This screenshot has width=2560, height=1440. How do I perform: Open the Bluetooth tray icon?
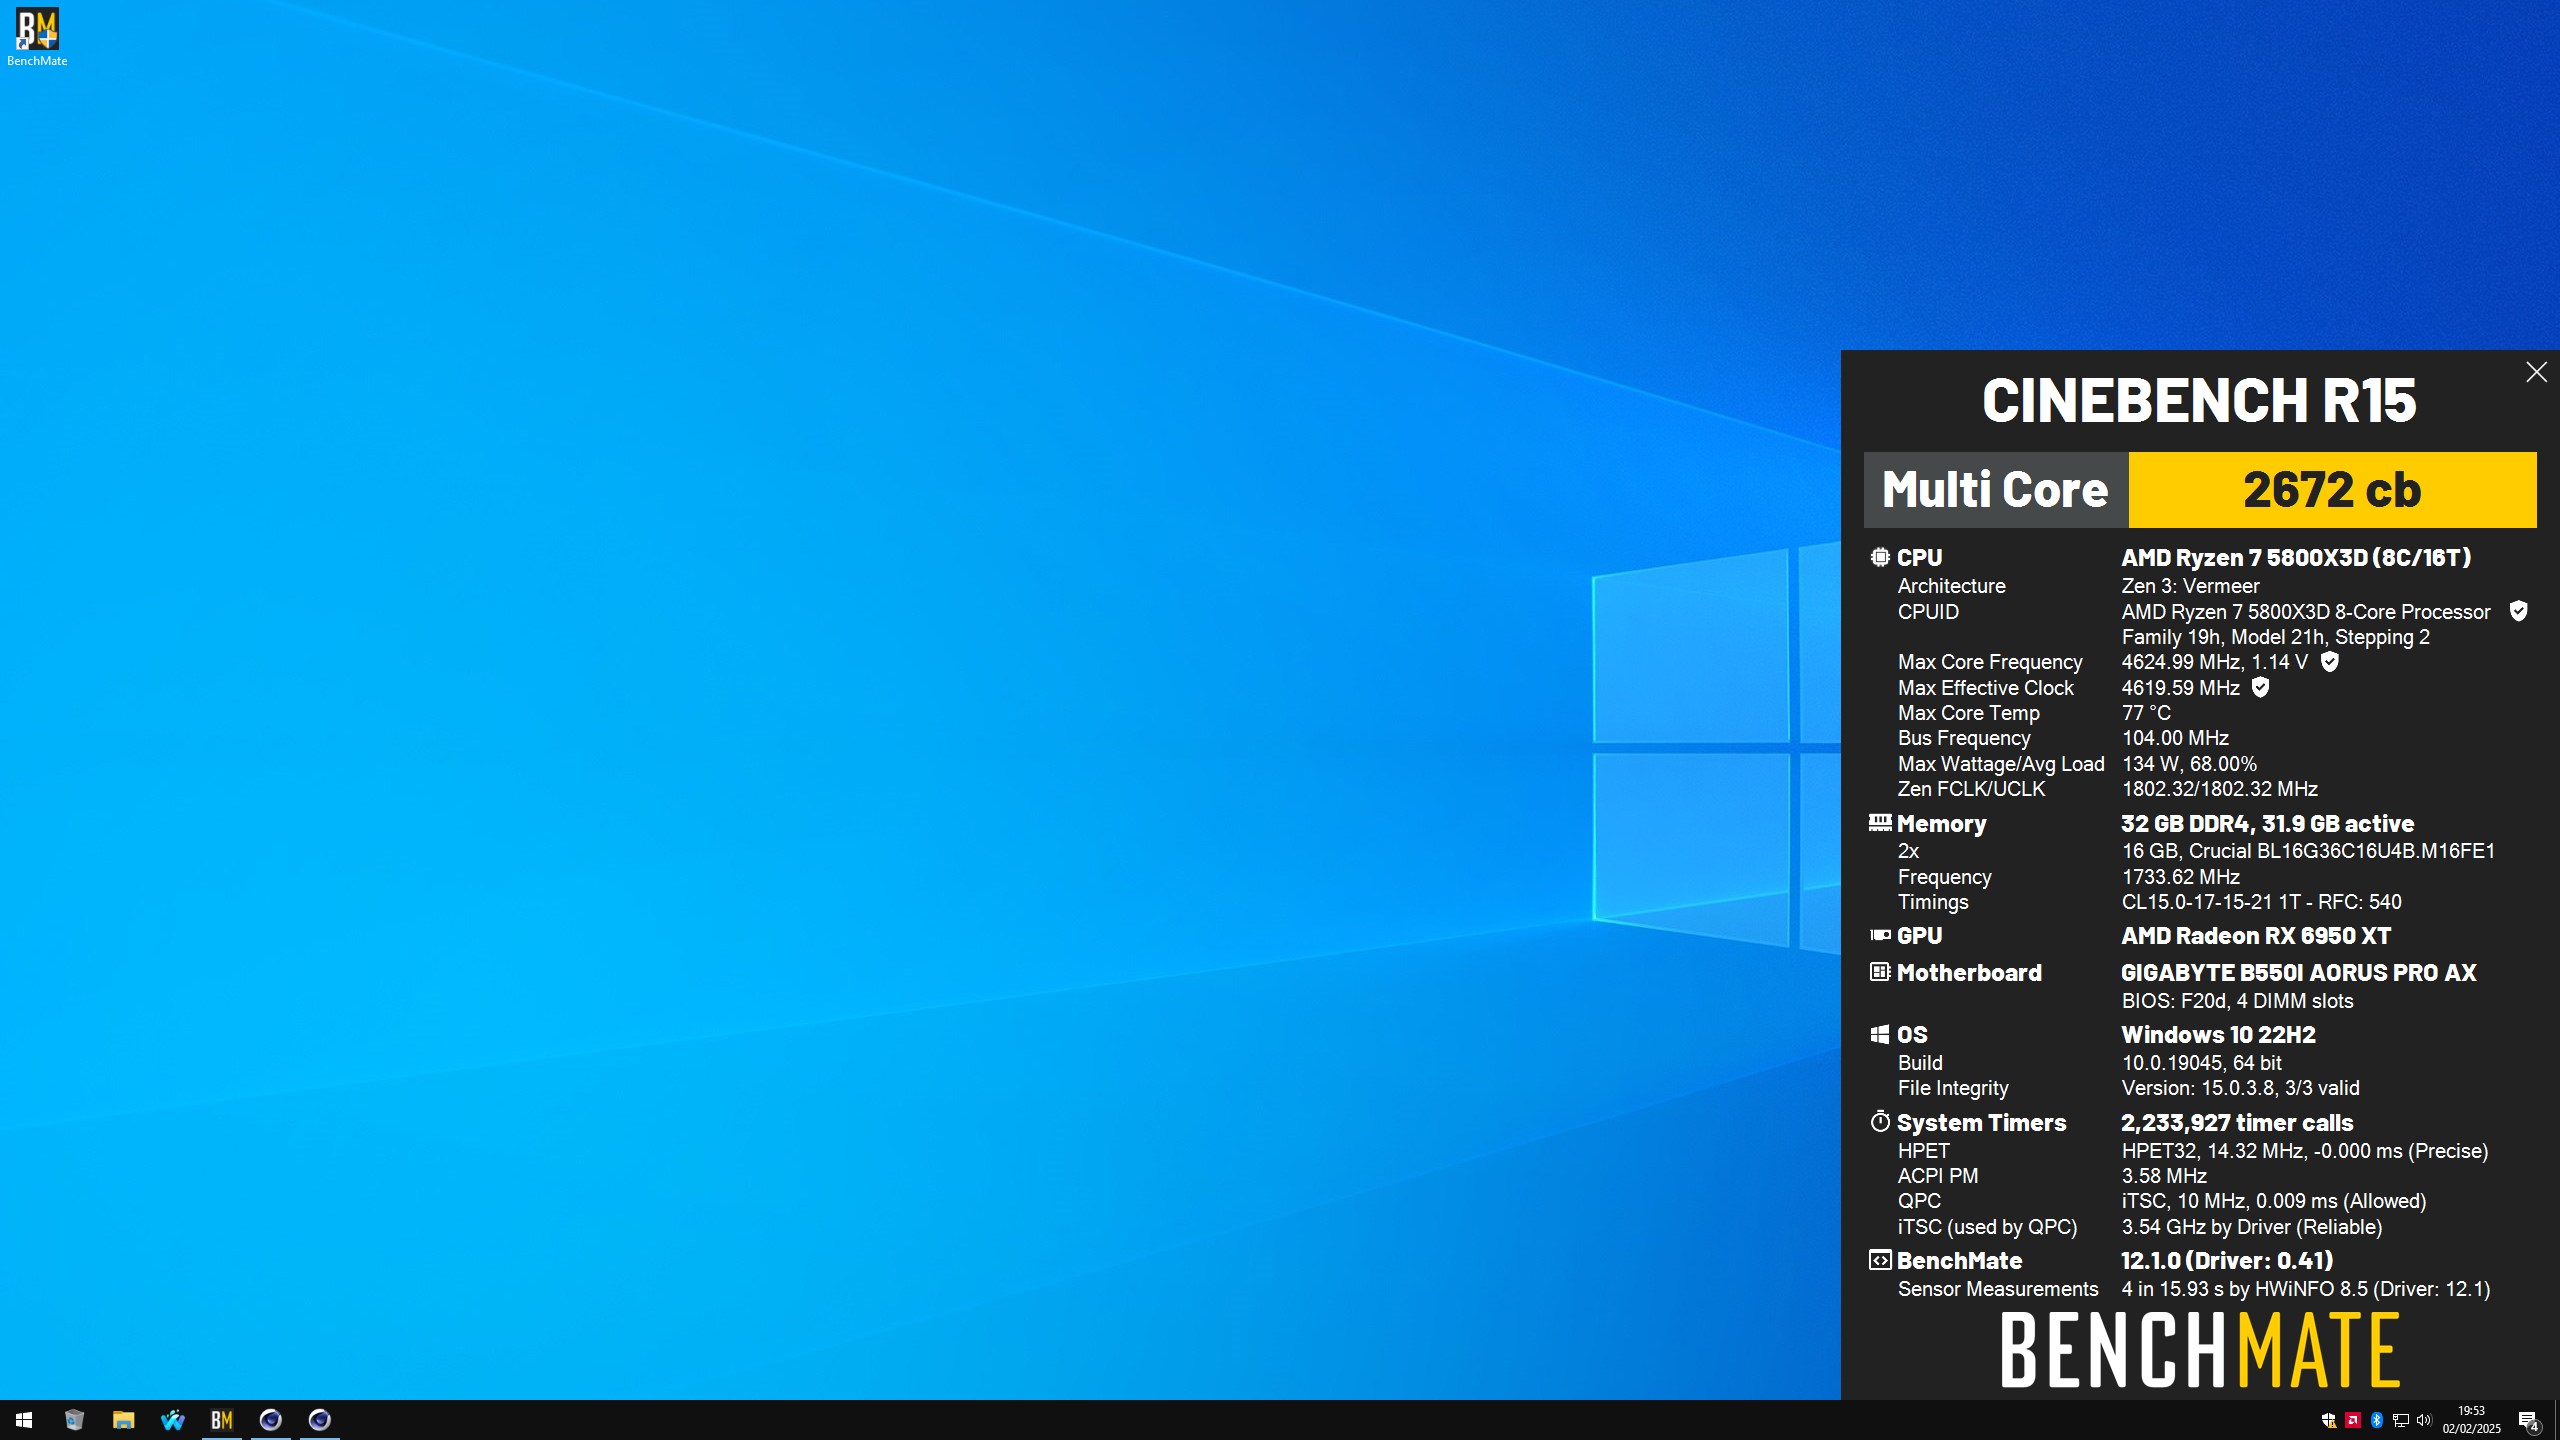[x=2377, y=1420]
